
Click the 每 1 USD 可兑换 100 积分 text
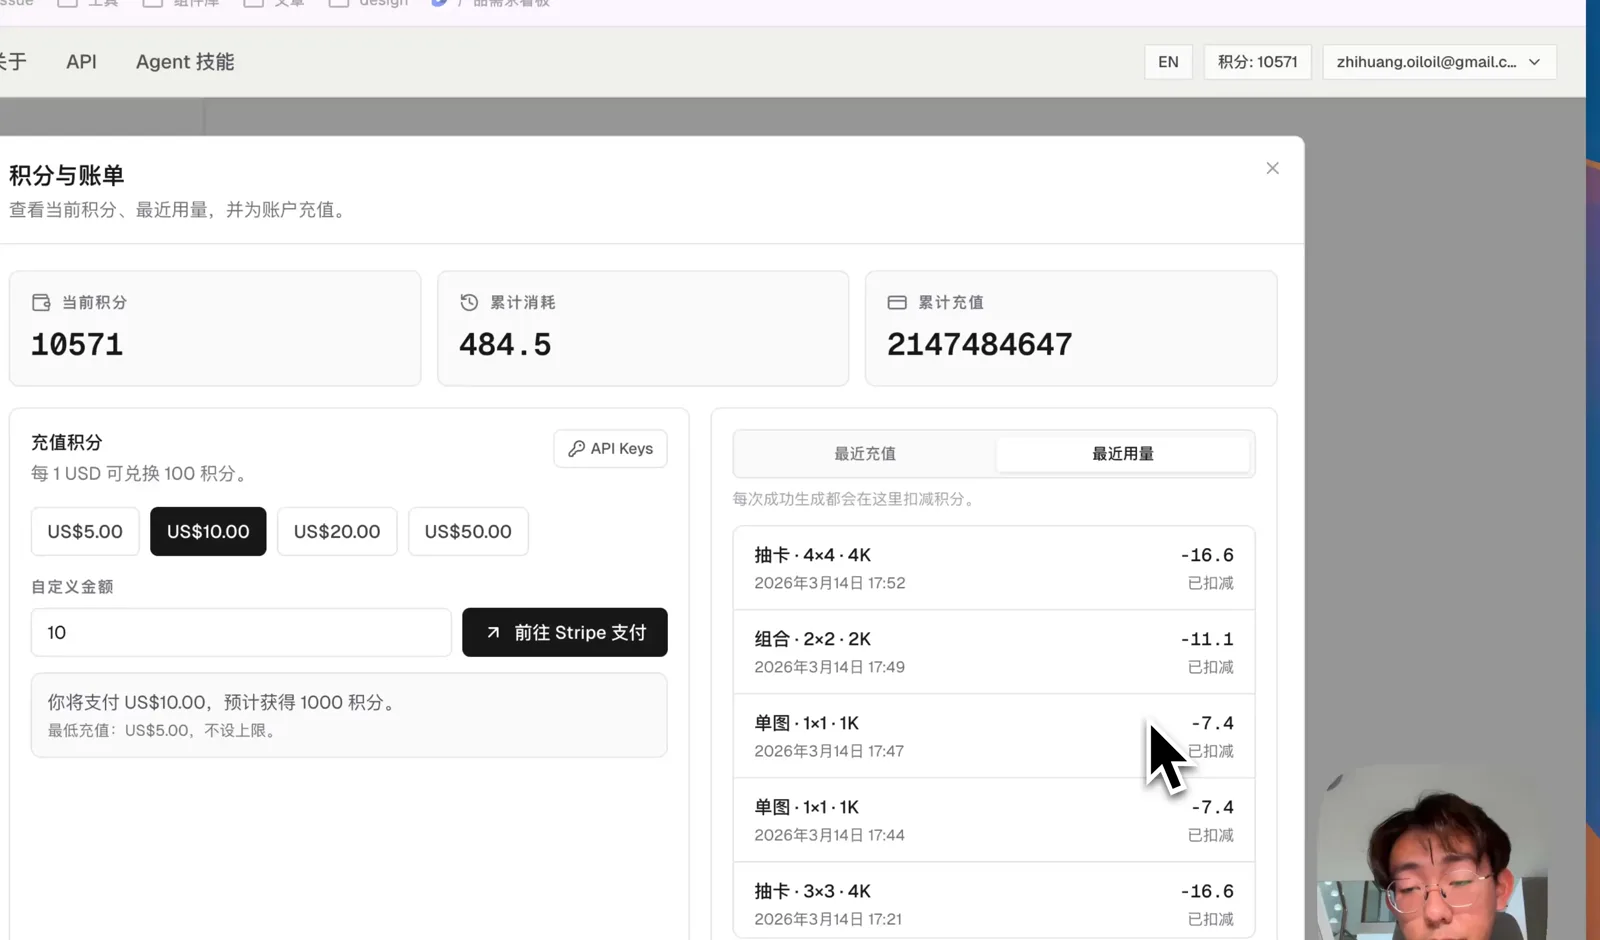[x=139, y=474]
